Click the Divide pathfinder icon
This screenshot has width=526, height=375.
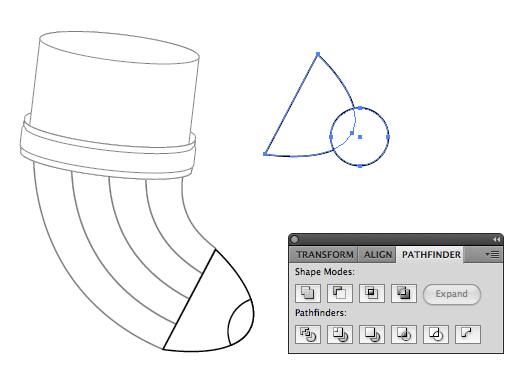(308, 334)
